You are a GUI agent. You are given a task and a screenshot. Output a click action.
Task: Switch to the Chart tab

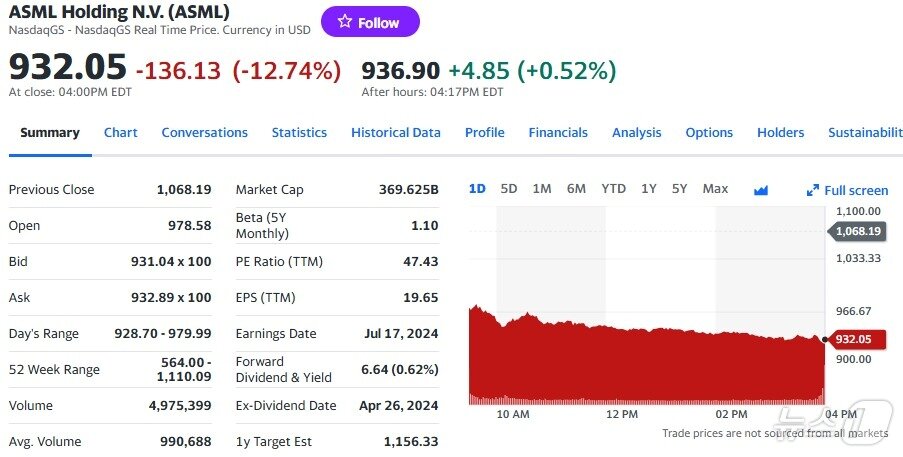click(121, 133)
